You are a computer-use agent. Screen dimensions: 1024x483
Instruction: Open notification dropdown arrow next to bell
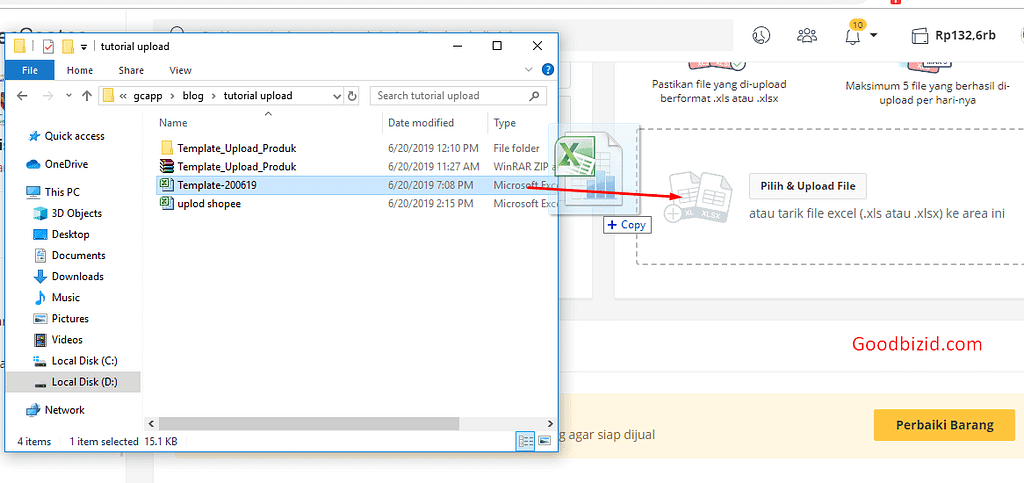pyautogui.click(x=874, y=35)
